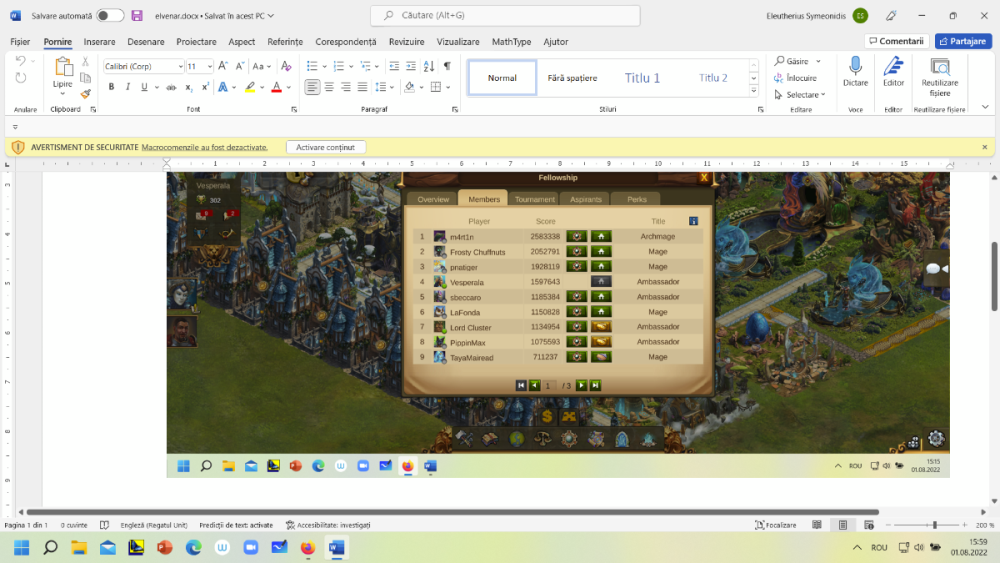Click the Activare conținut button

(325, 147)
